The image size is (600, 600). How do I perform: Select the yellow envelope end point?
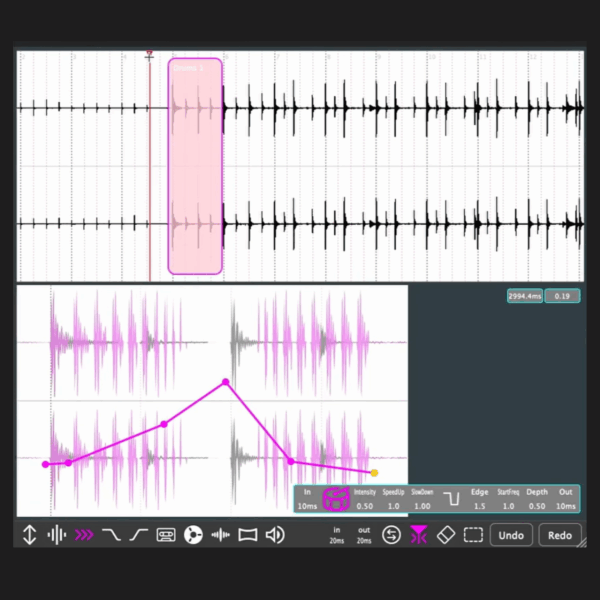[374, 473]
